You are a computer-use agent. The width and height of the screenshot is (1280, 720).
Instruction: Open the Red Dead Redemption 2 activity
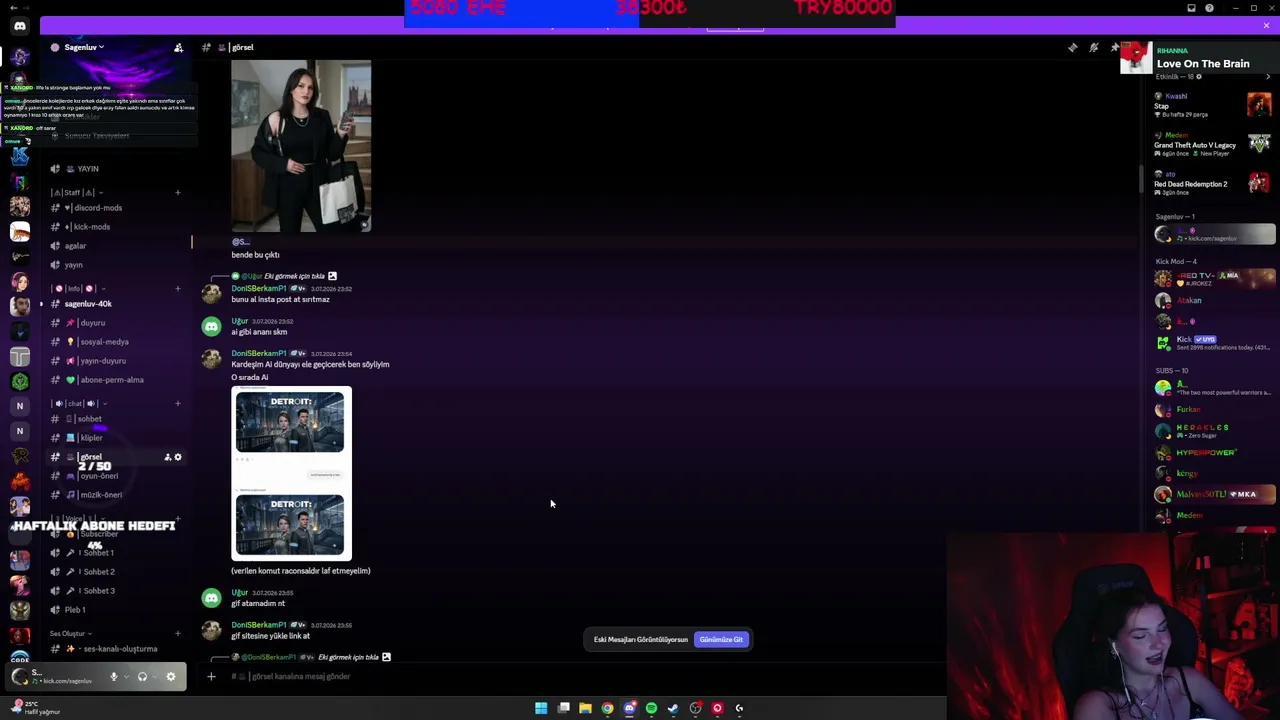pyautogui.click(x=1212, y=183)
